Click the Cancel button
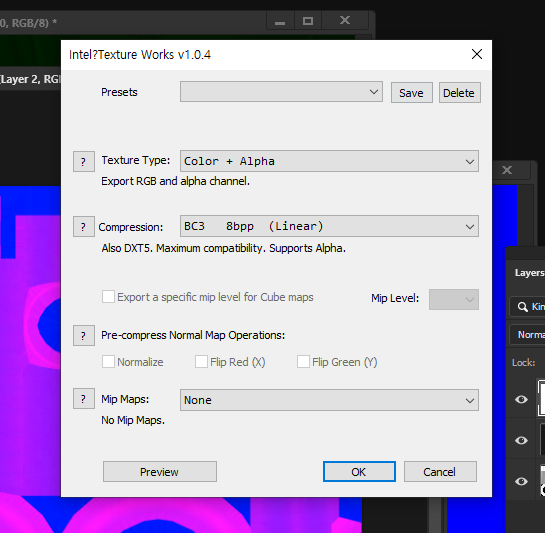The image size is (545, 533). [440, 471]
